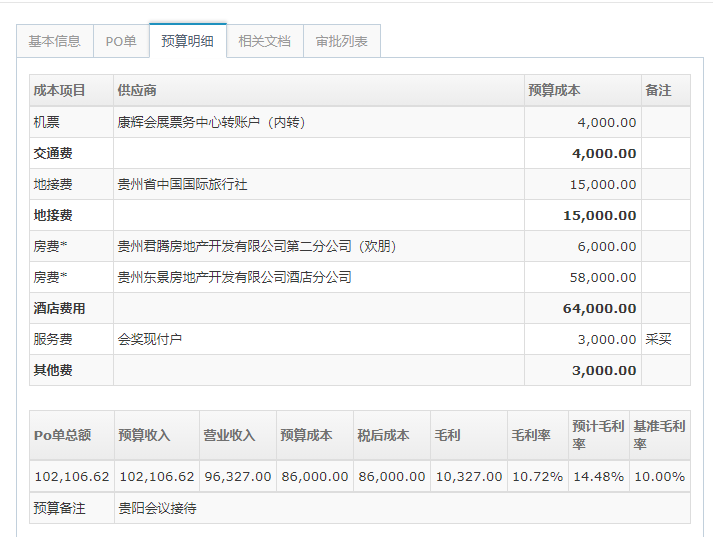This screenshot has height=537, width=713.
Task: Click the 10.72% 毛利率 value
Action: pyautogui.click(x=537, y=476)
